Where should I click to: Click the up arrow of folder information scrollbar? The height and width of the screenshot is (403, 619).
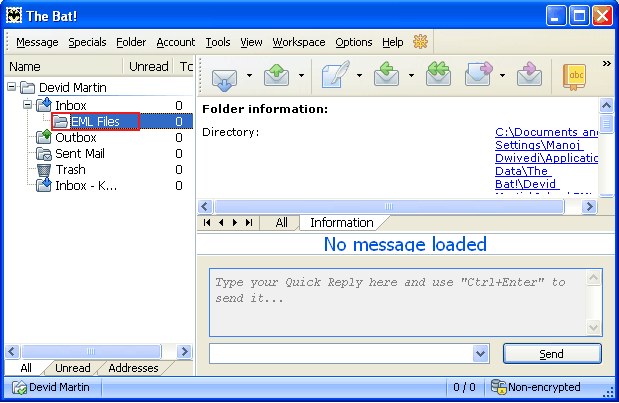coord(606,105)
